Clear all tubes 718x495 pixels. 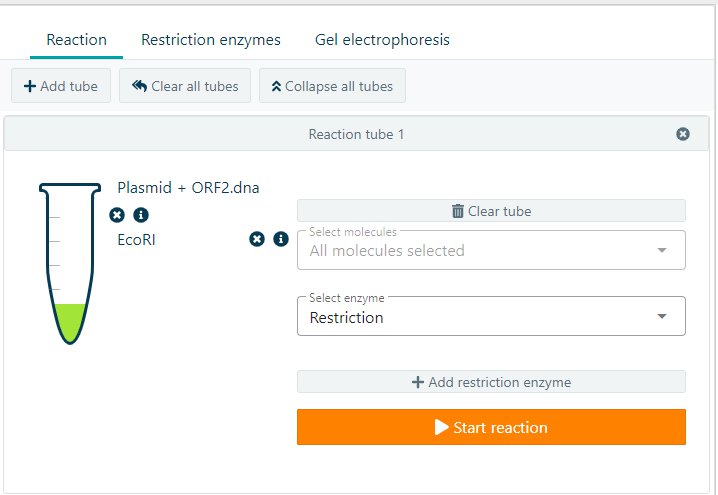(185, 86)
